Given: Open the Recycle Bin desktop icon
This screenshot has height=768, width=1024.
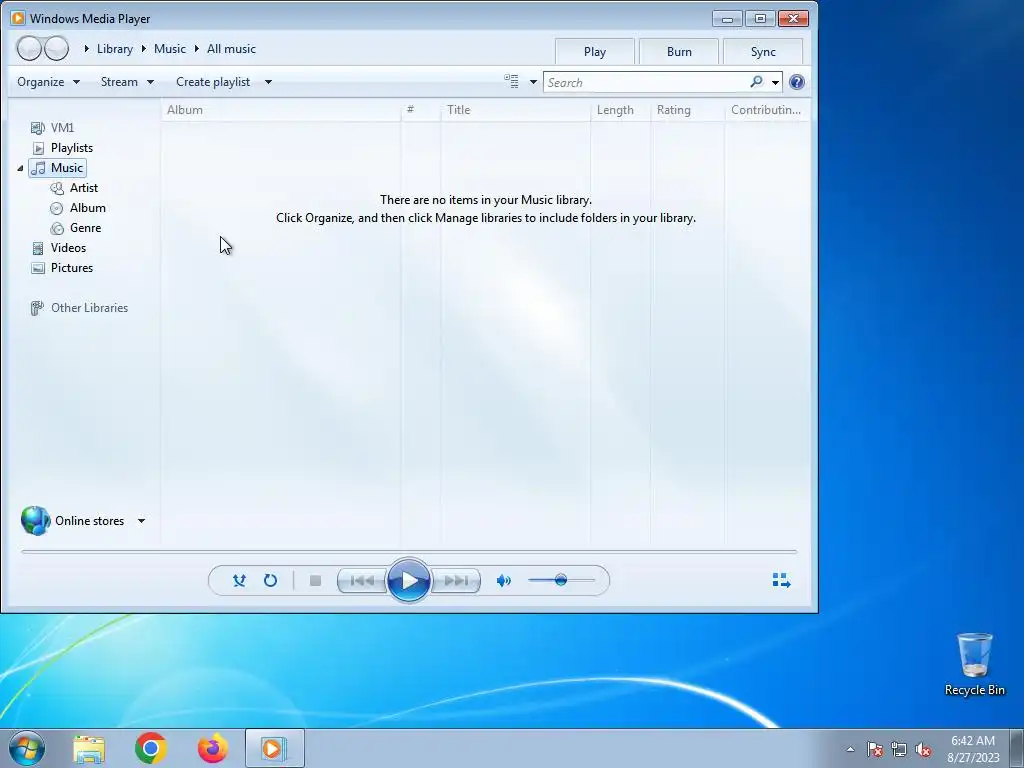Looking at the screenshot, I should (x=974, y=664).
